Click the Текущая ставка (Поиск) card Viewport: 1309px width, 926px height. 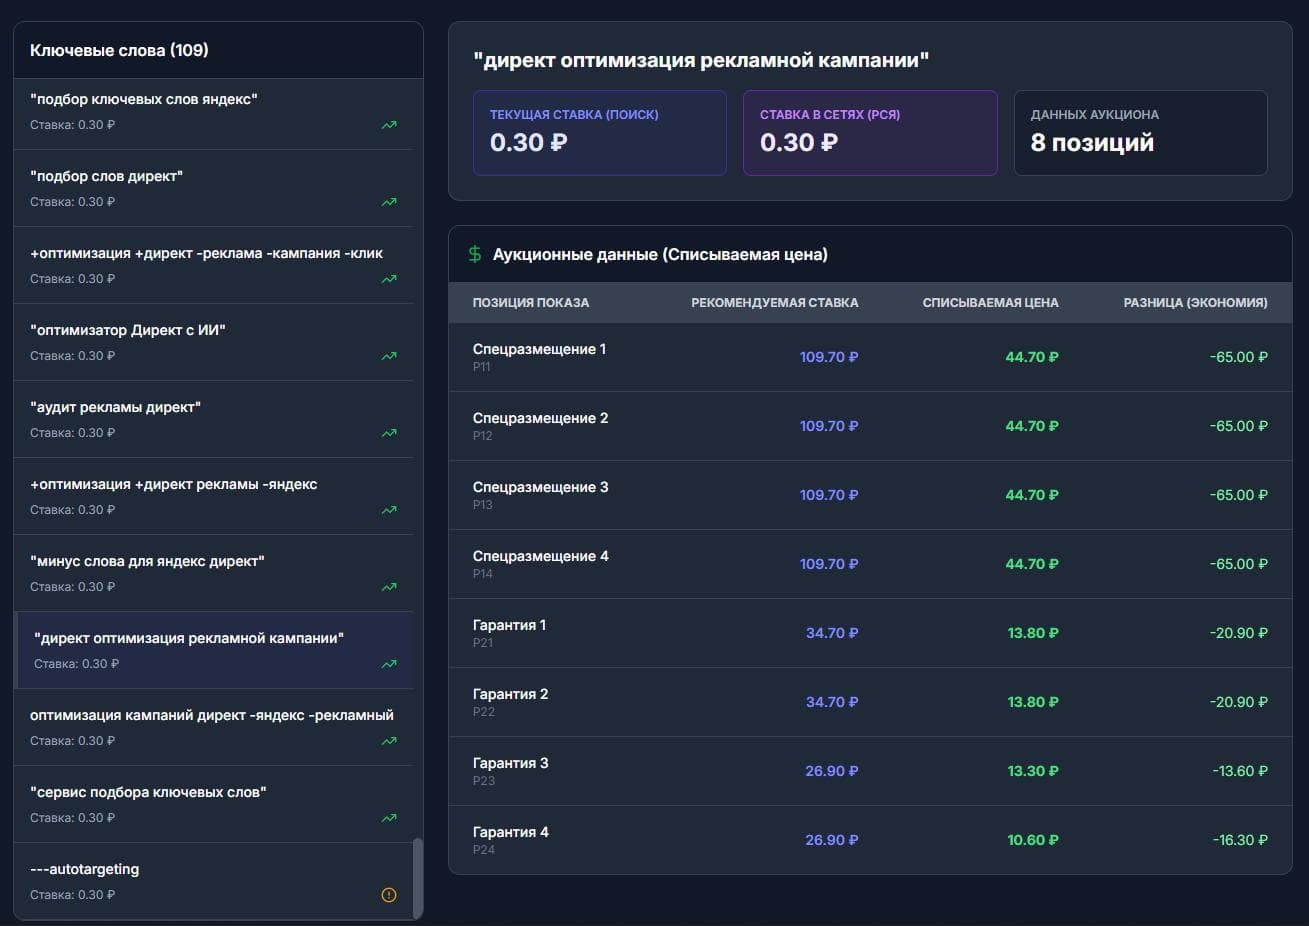(600, 133)
